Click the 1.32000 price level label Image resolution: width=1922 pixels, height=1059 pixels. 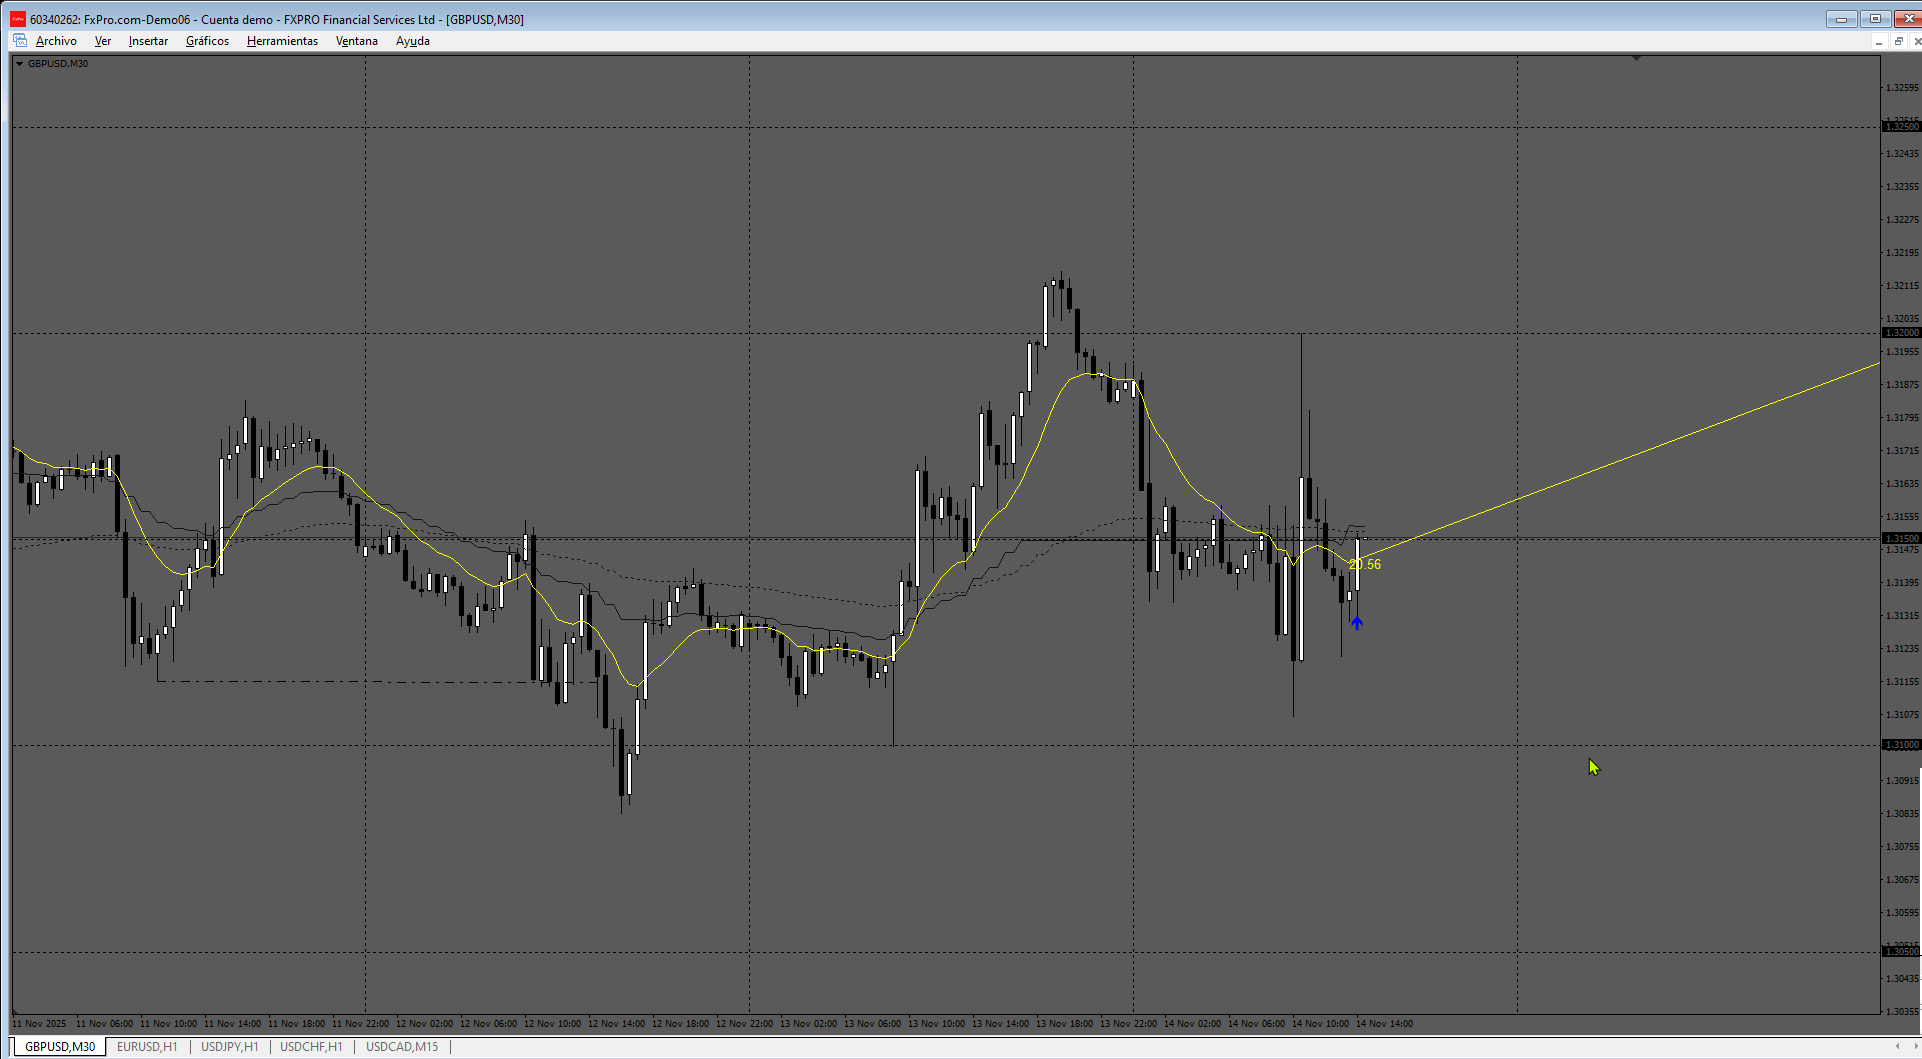(1901, 333)
